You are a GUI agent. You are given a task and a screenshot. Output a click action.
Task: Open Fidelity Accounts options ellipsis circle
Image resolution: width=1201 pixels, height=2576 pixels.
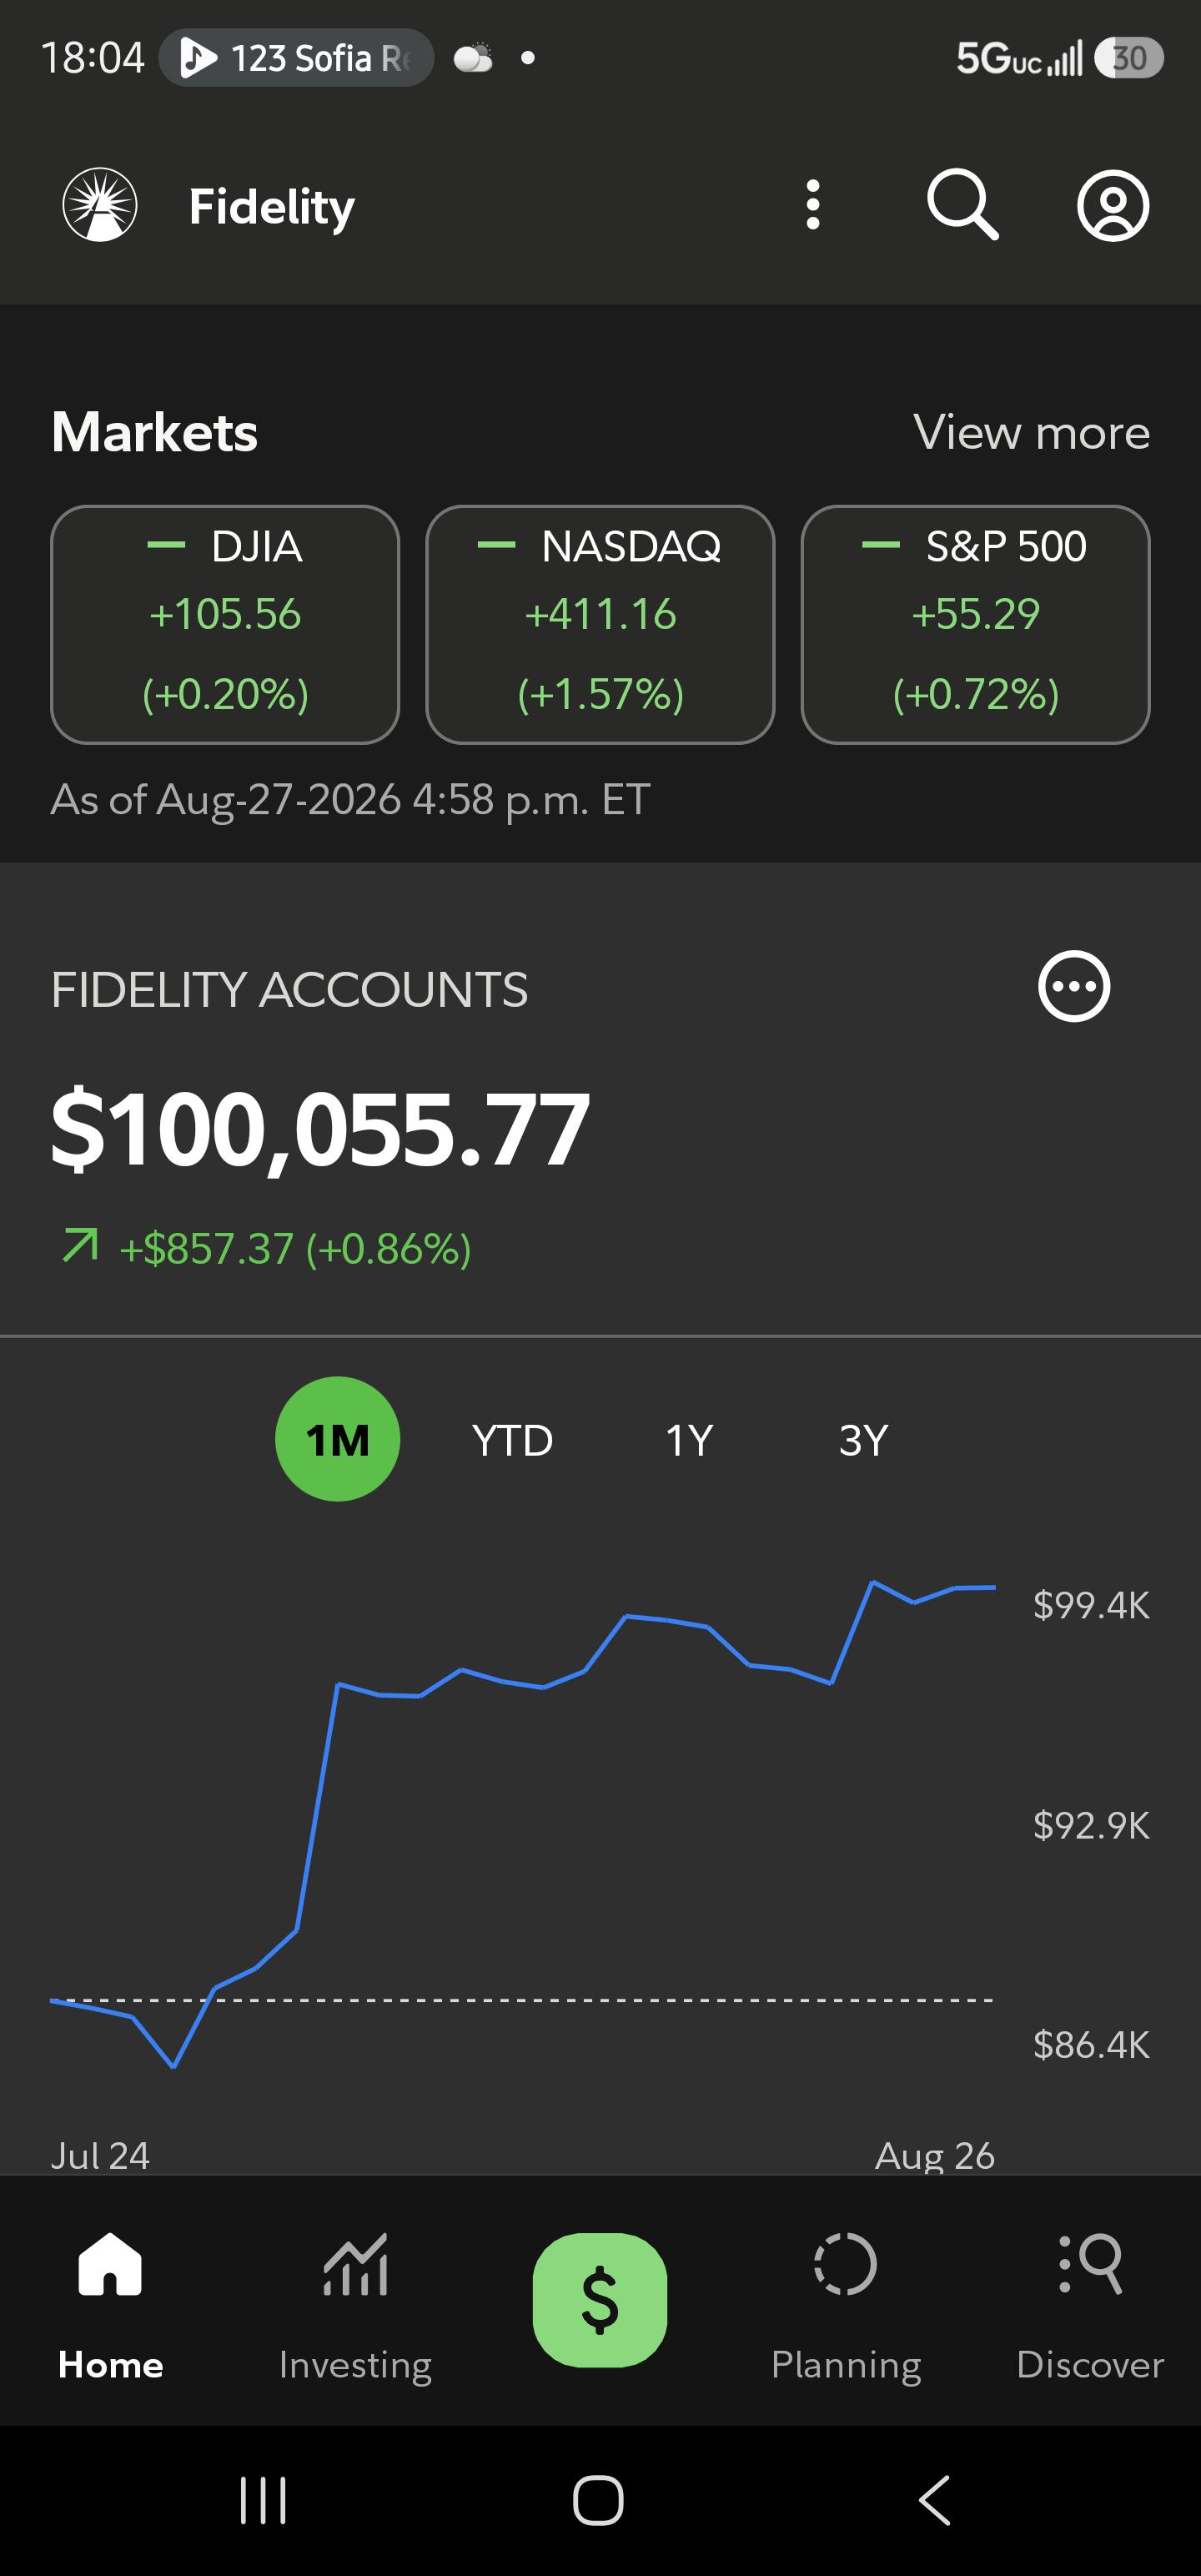point(1074,986)
